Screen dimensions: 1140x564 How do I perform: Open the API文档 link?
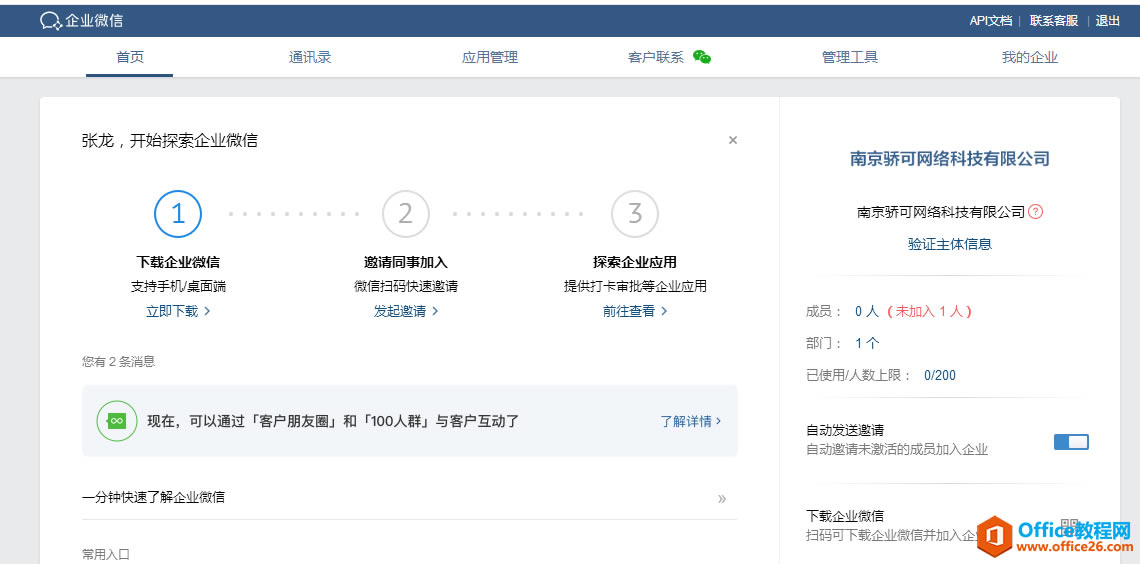click(990, 20)
